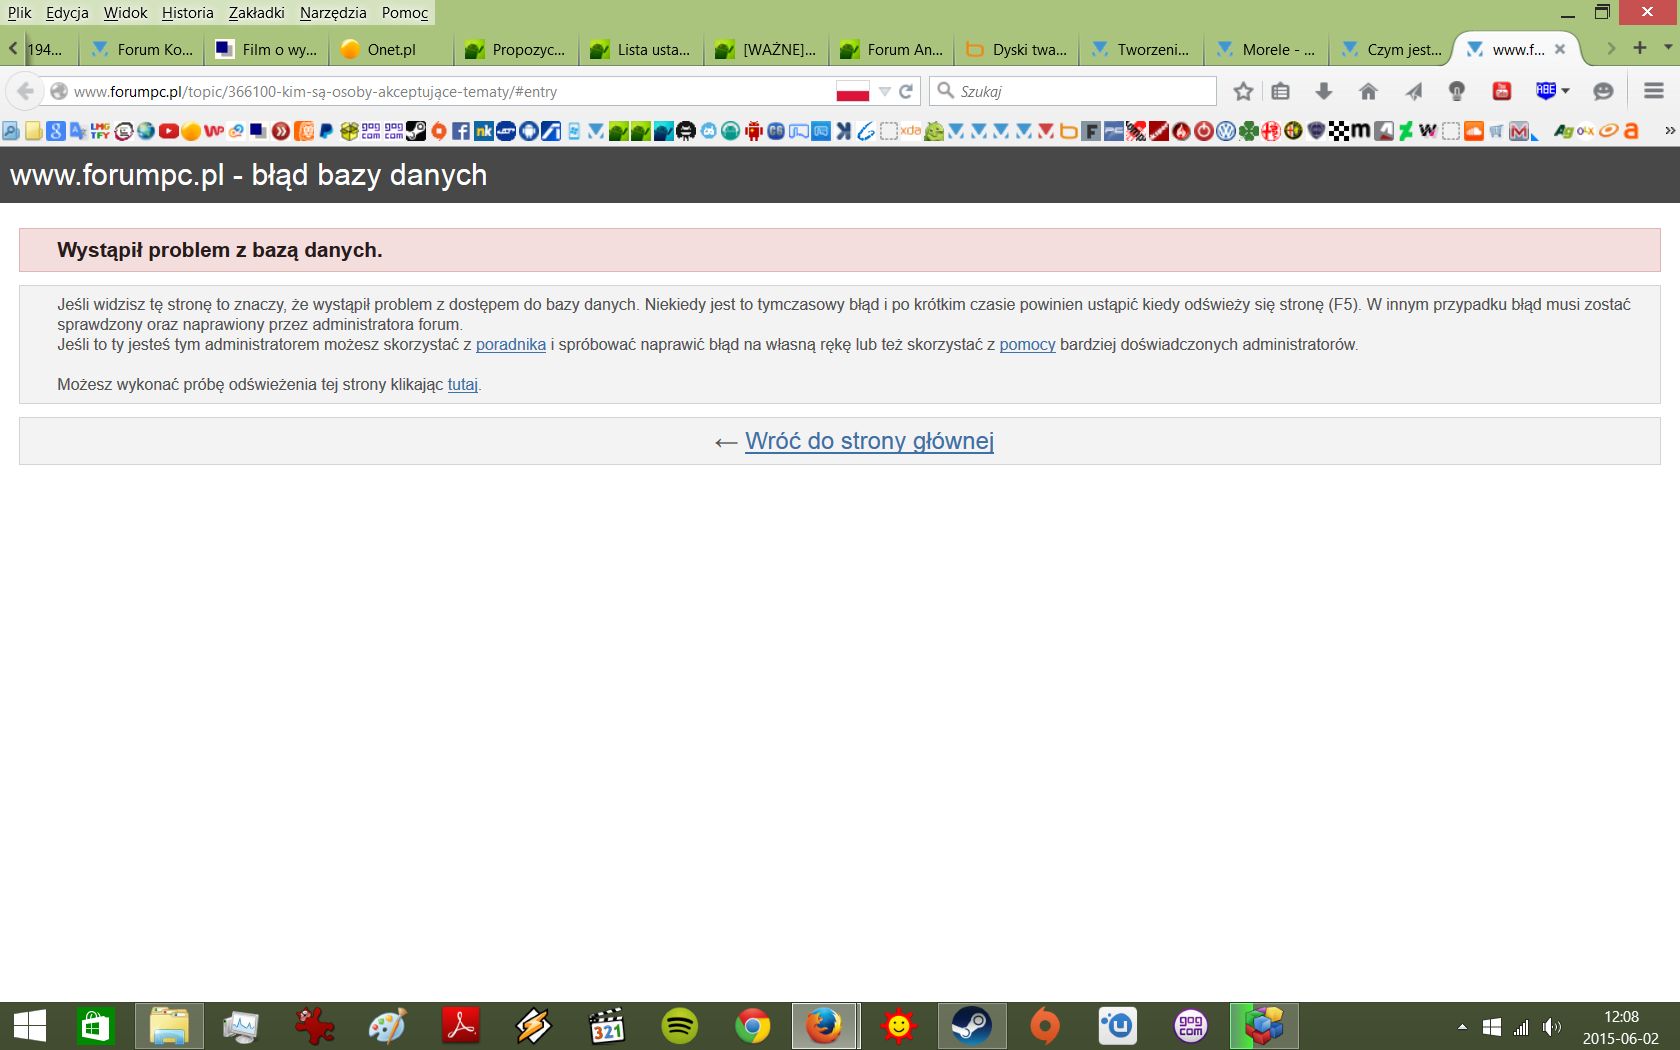Close the active www.f... tab

pos(1560,49)
